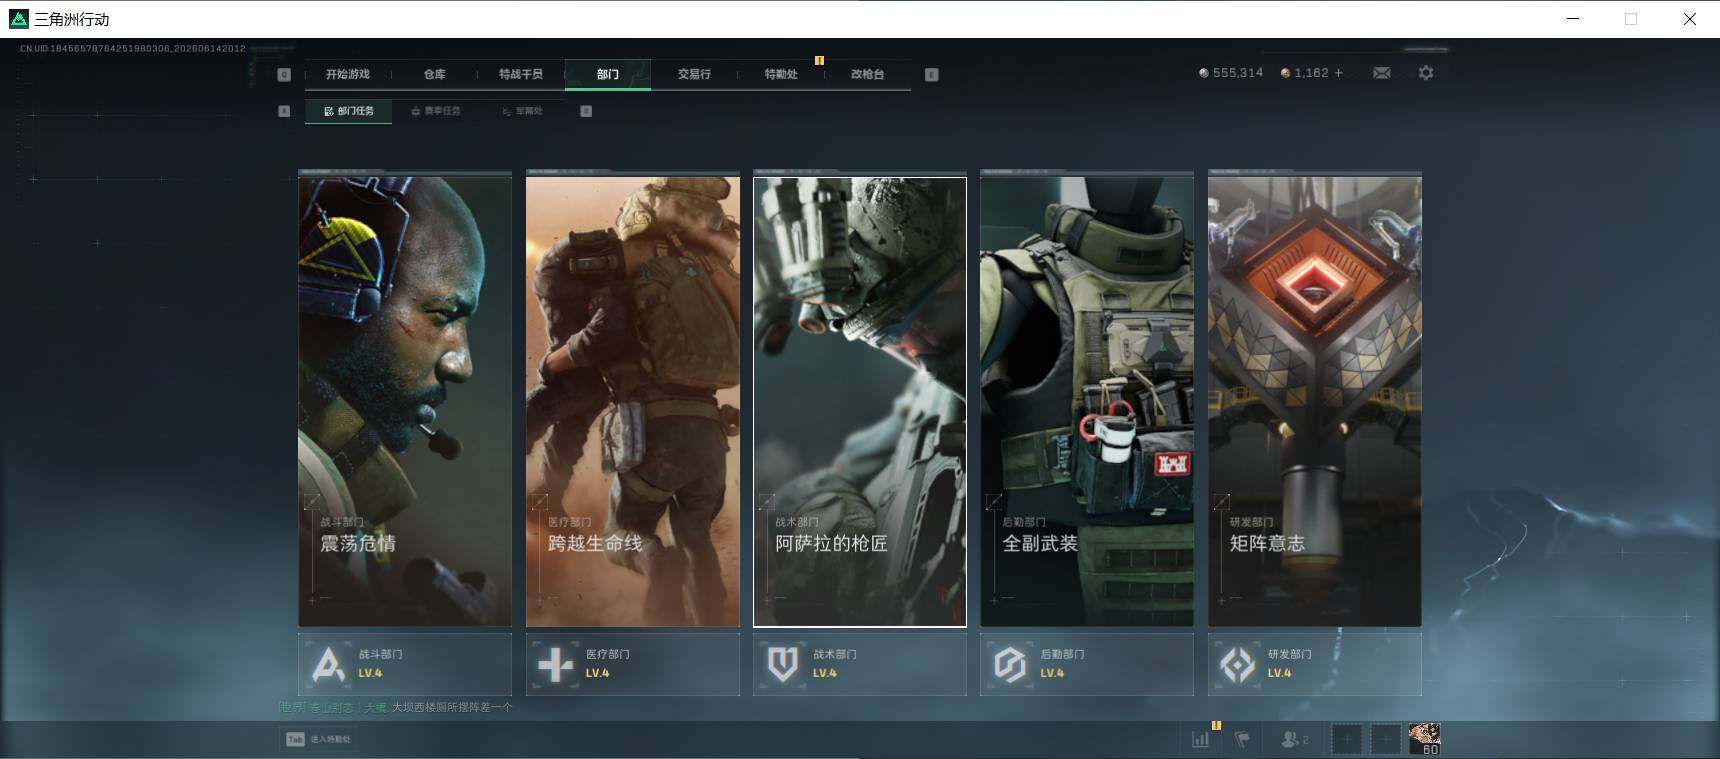Click the E next-tab key icon
This screenshot has height=759, width=1720.
click(932, 74)
